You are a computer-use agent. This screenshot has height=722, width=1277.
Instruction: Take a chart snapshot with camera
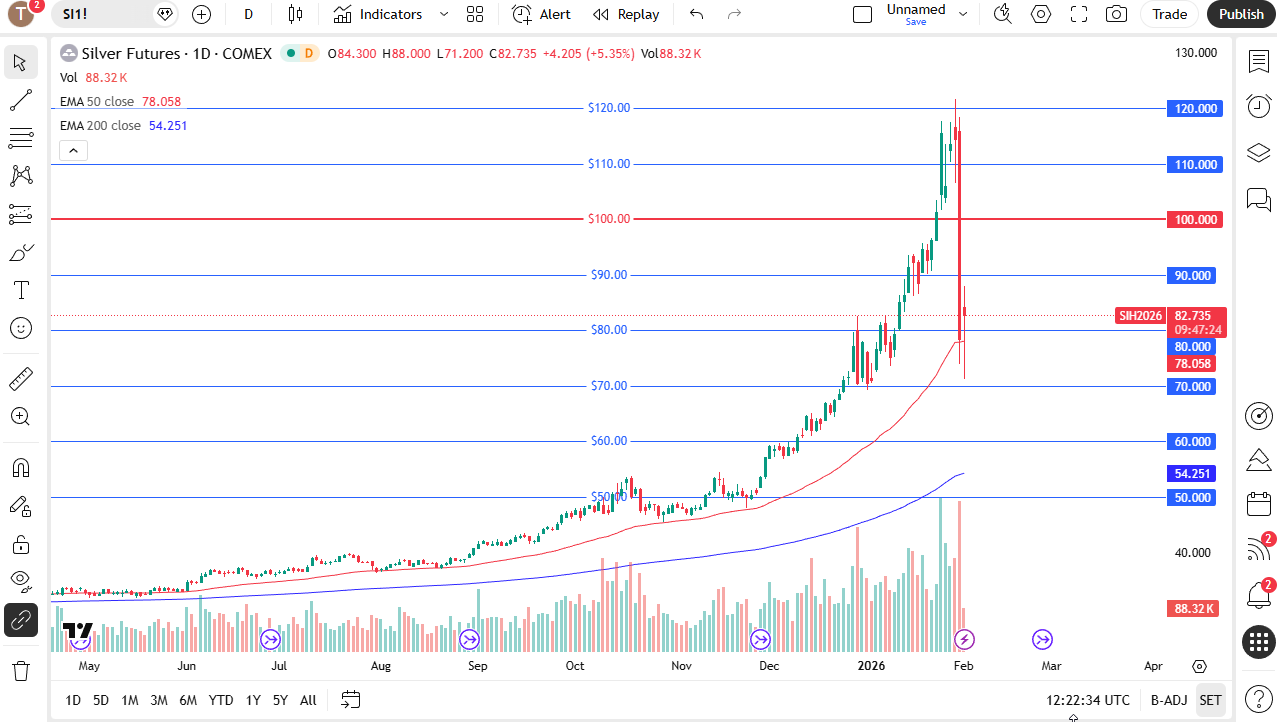[1116, 14]
